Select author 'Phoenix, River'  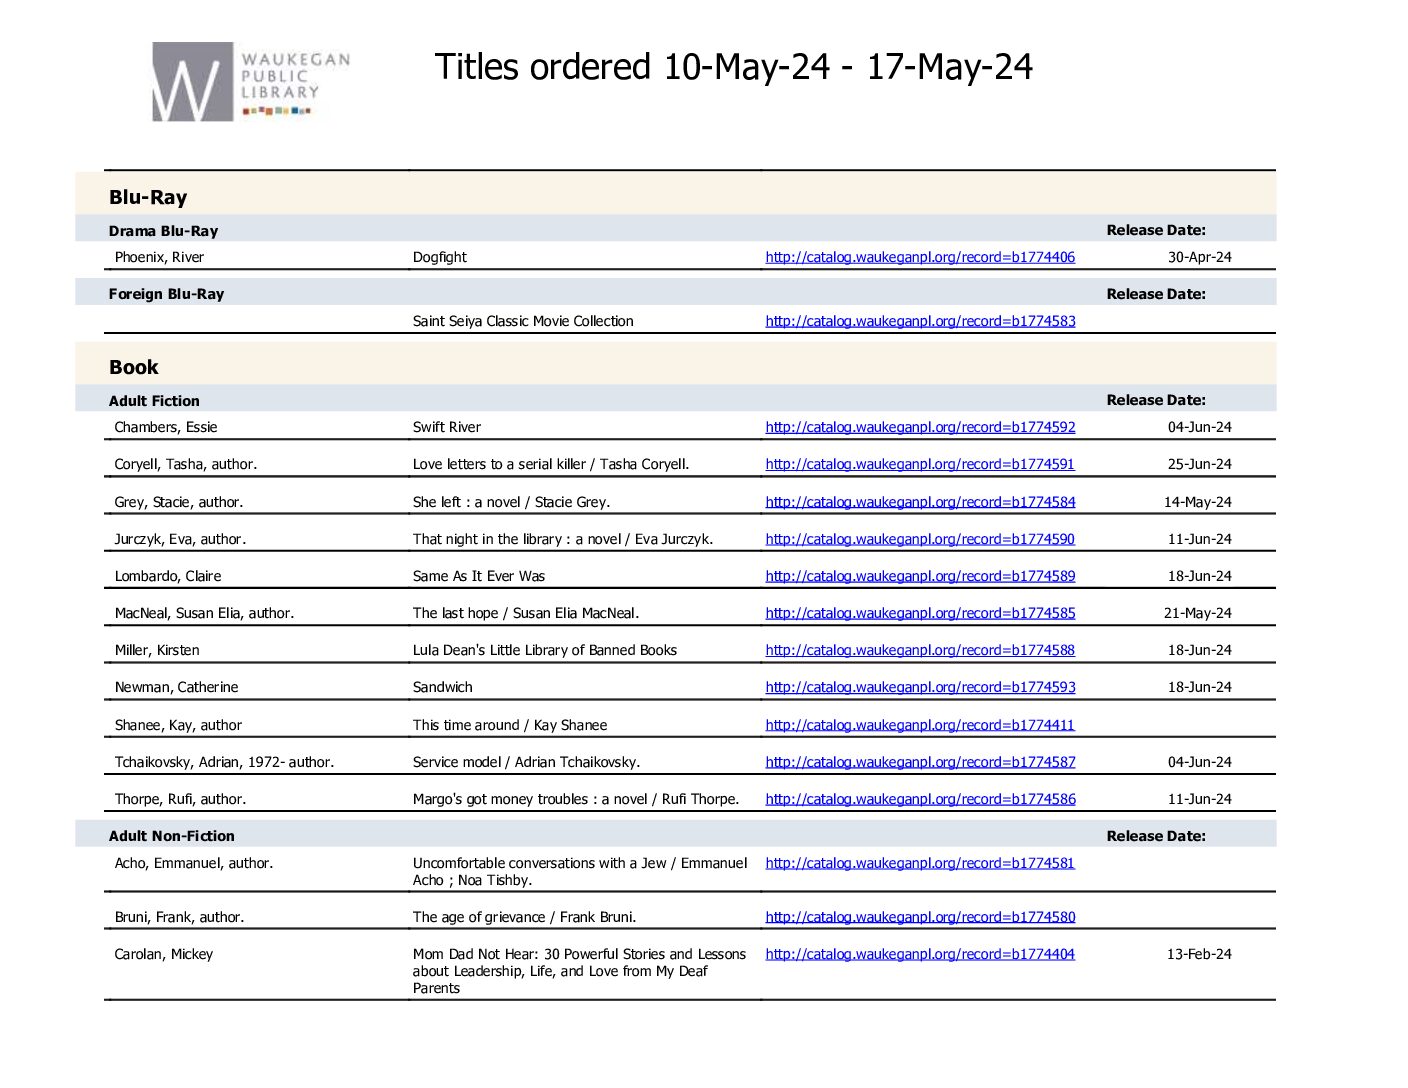pos(159,257)
